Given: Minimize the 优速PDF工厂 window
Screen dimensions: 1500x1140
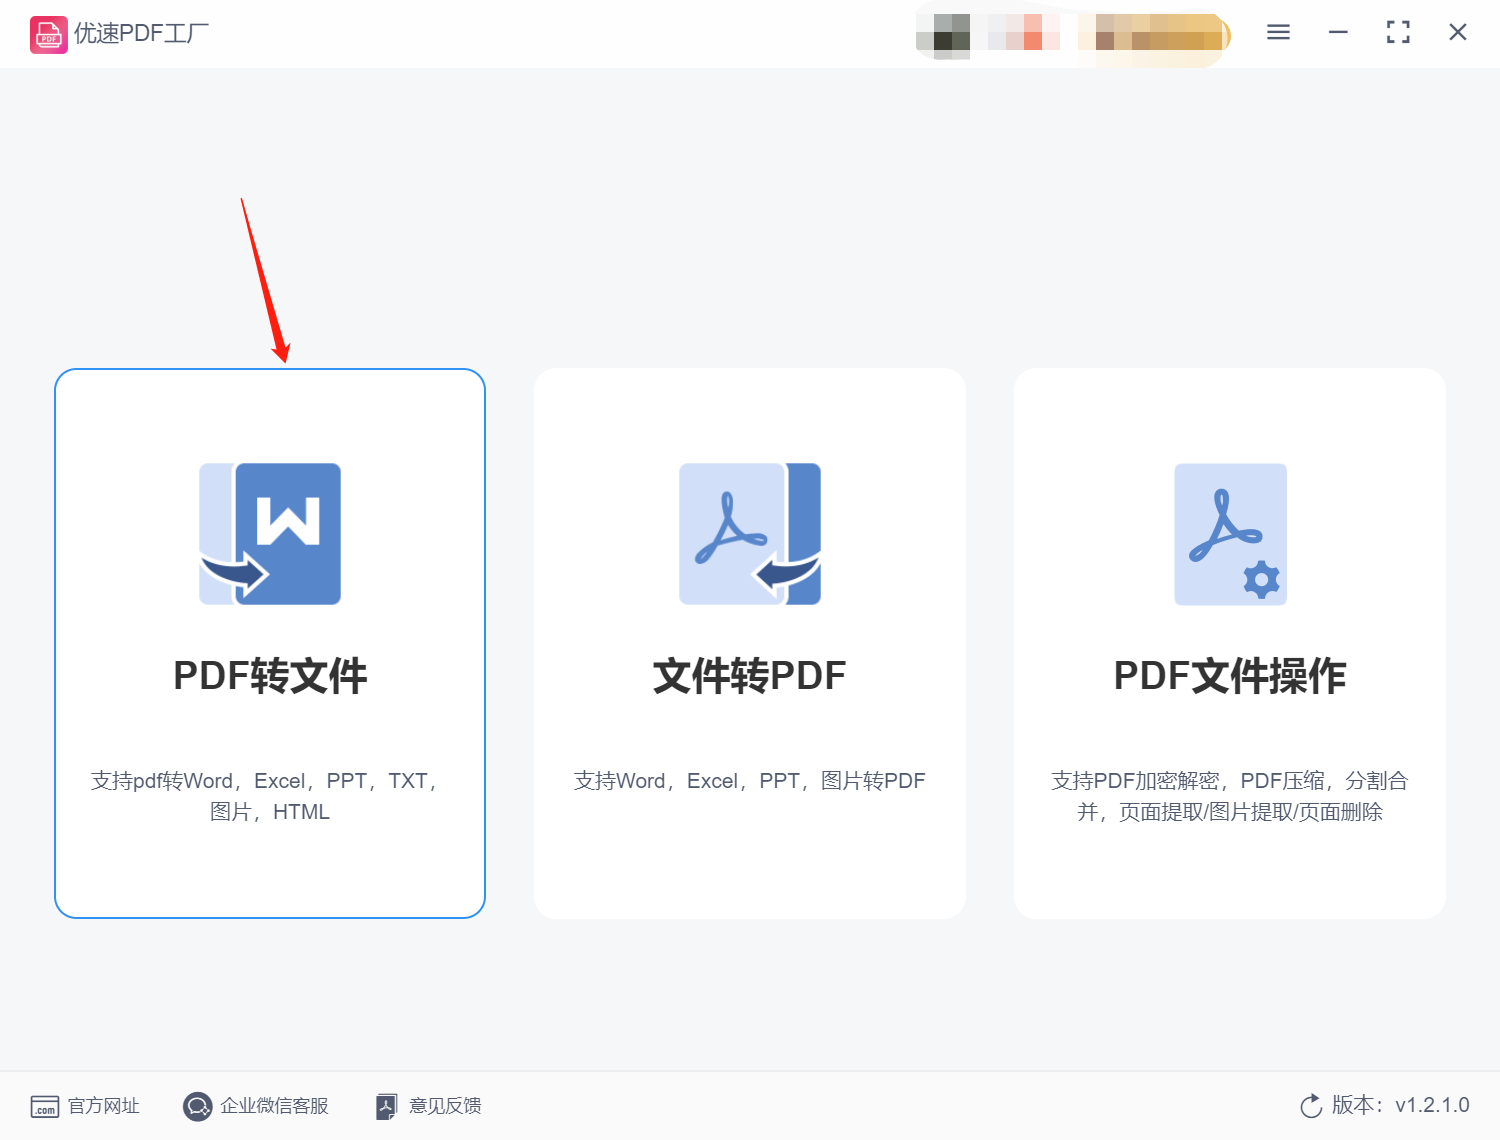Looking at the screenshot, I should tap(1338, 32).
